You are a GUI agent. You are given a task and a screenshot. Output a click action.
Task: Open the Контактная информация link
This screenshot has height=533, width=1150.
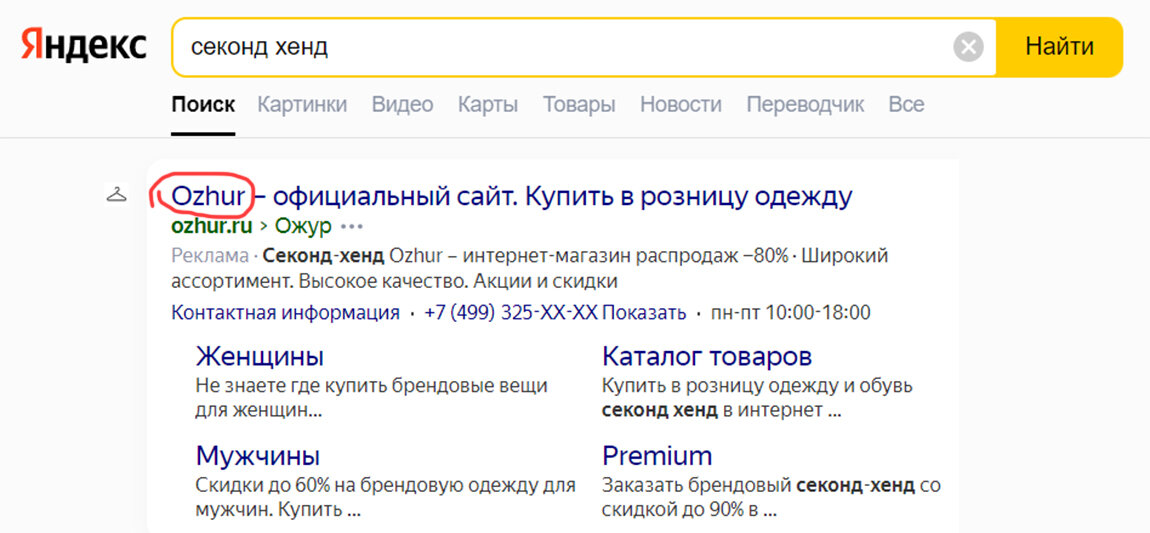(x=285, y=313)
